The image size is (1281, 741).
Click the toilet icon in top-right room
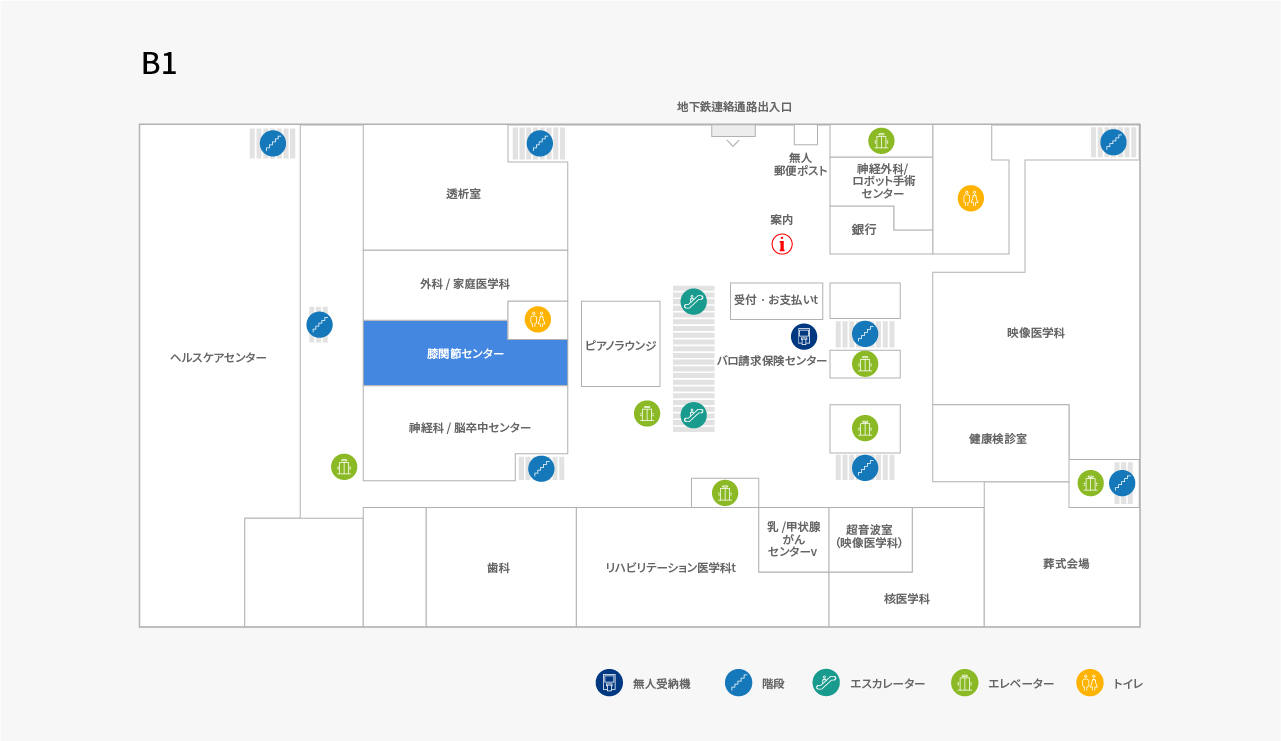971,198
